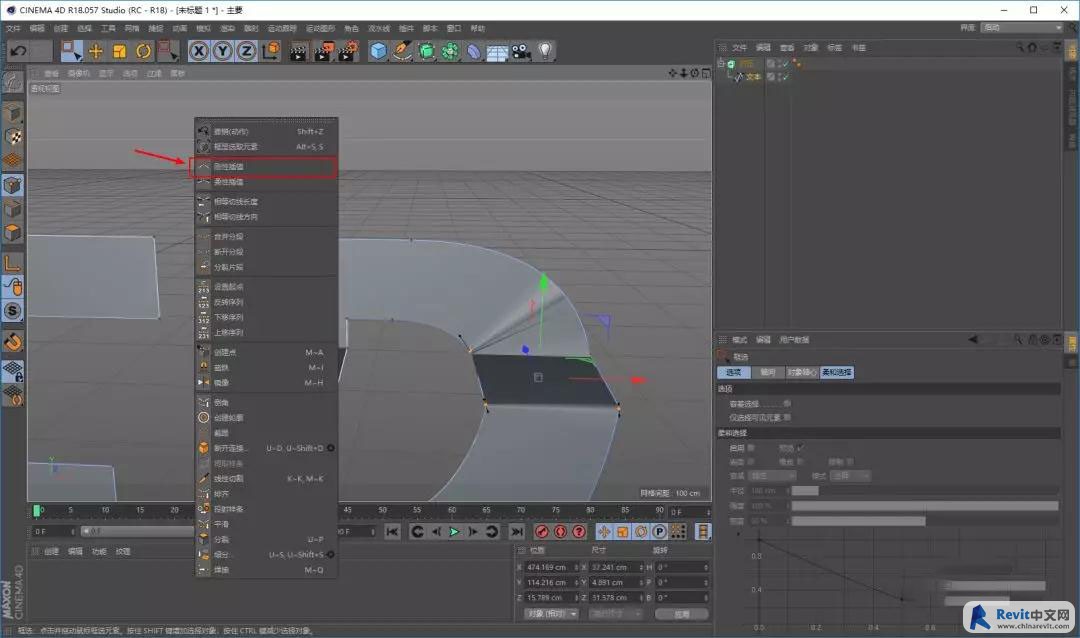Click the floor environment object icon
This screenshot has height=638, width=1080.
(497, 52)
